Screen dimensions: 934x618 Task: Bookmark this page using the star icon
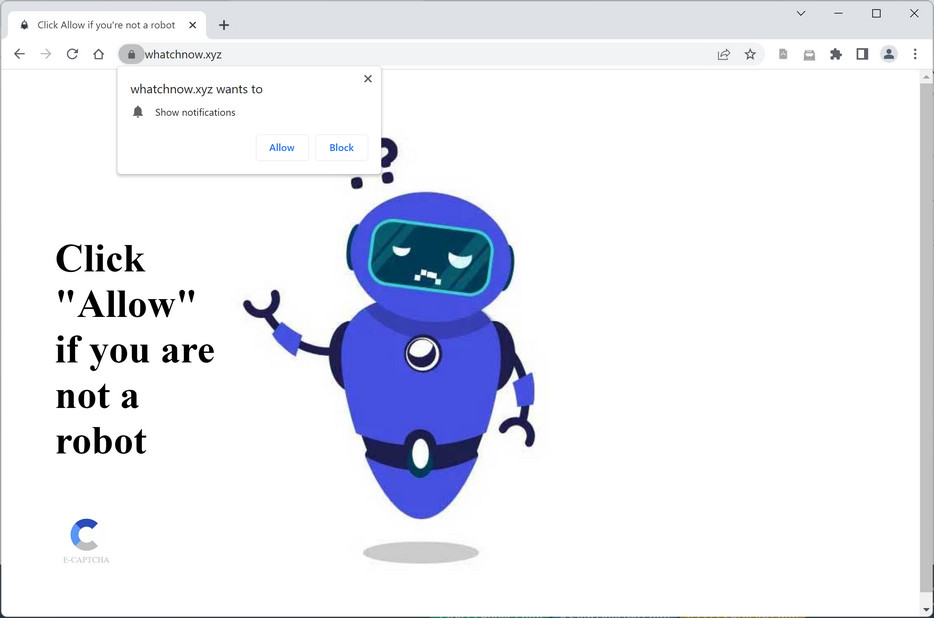tap(751, 54)
